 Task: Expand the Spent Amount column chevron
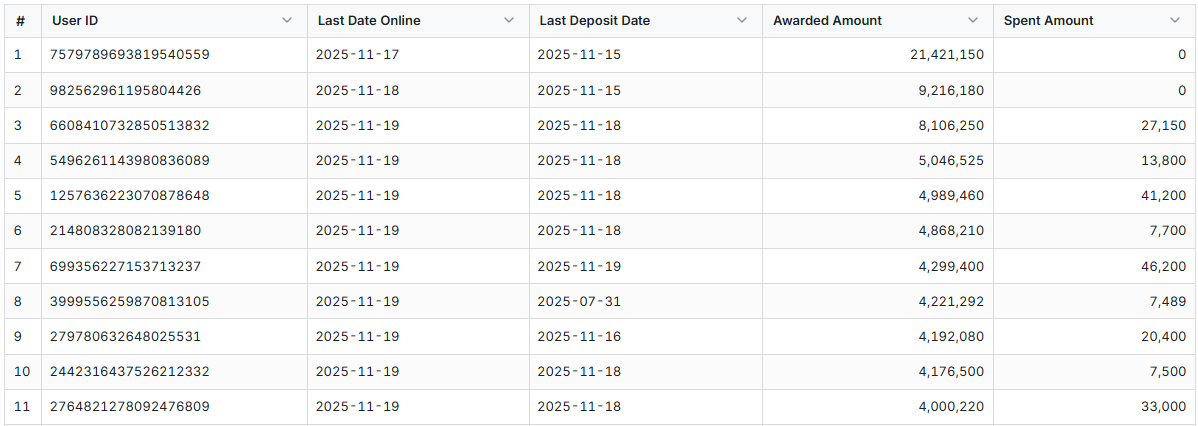[x=1175, y=20]
